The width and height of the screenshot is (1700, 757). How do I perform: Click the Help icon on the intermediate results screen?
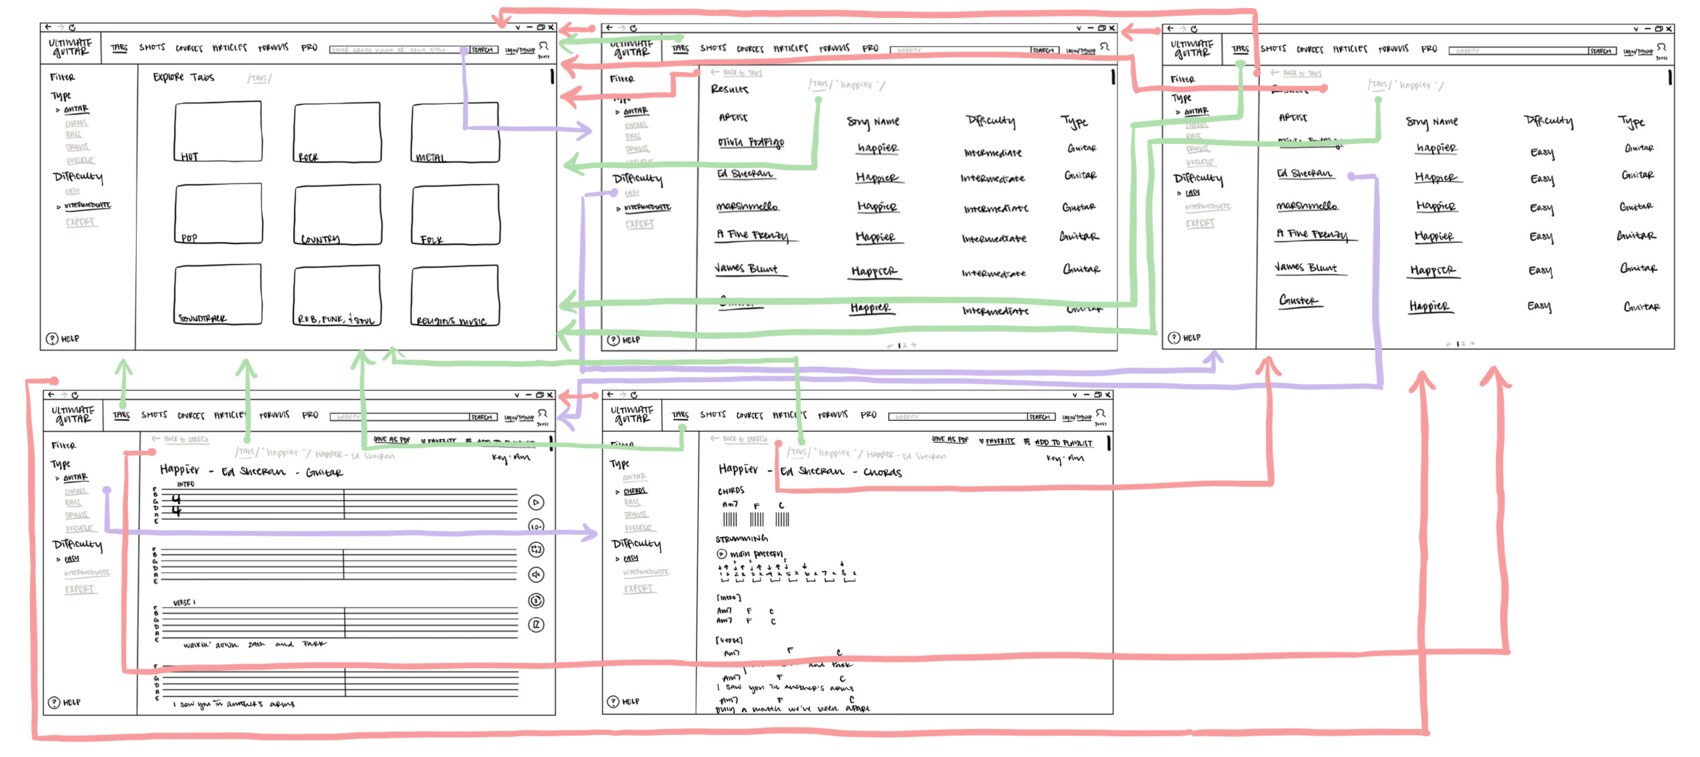(x=613, y=340)
